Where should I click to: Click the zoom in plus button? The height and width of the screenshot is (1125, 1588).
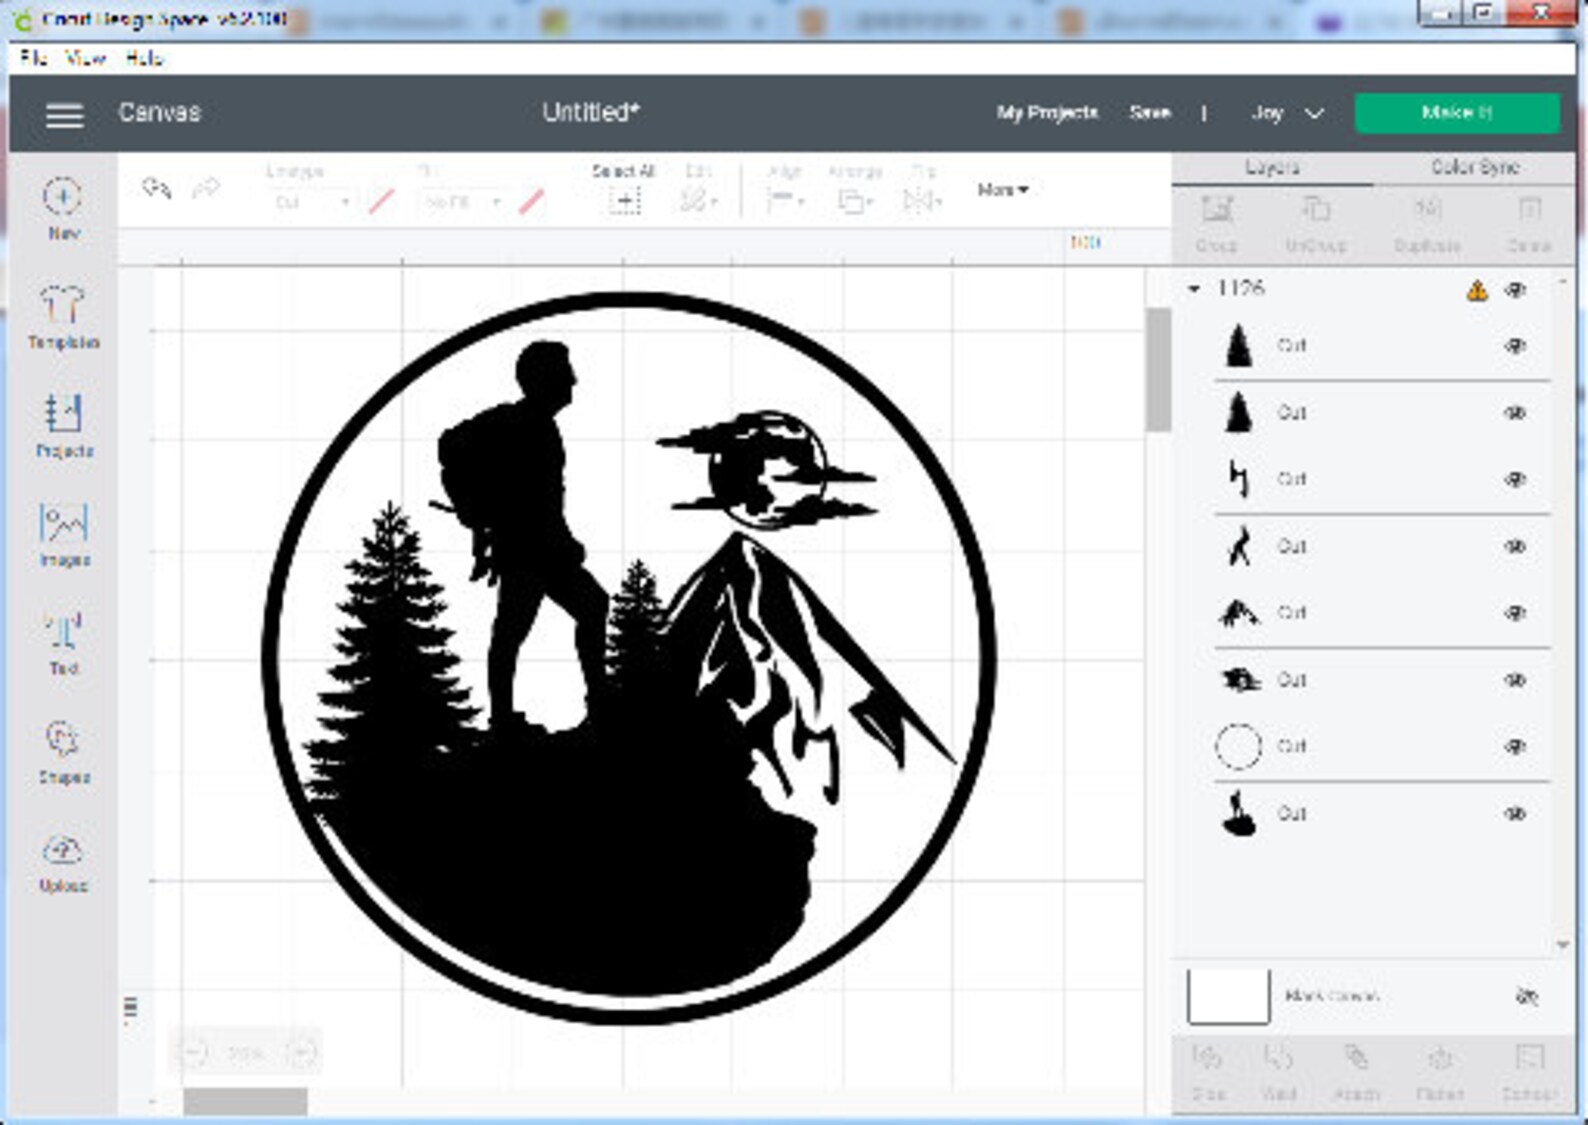(x=300, y=1052)
